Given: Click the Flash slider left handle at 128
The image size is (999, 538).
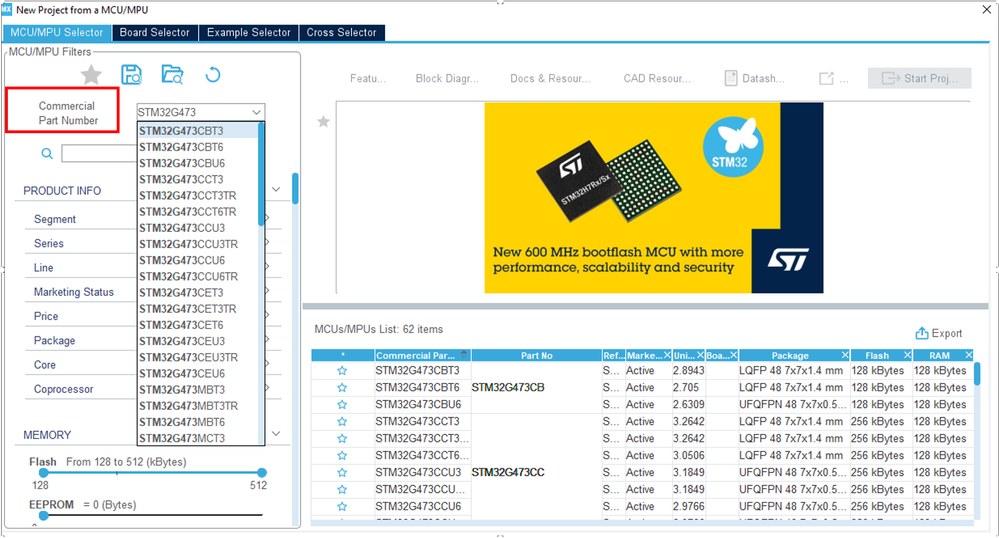Looking at the screenshot, I should point(43,473).
